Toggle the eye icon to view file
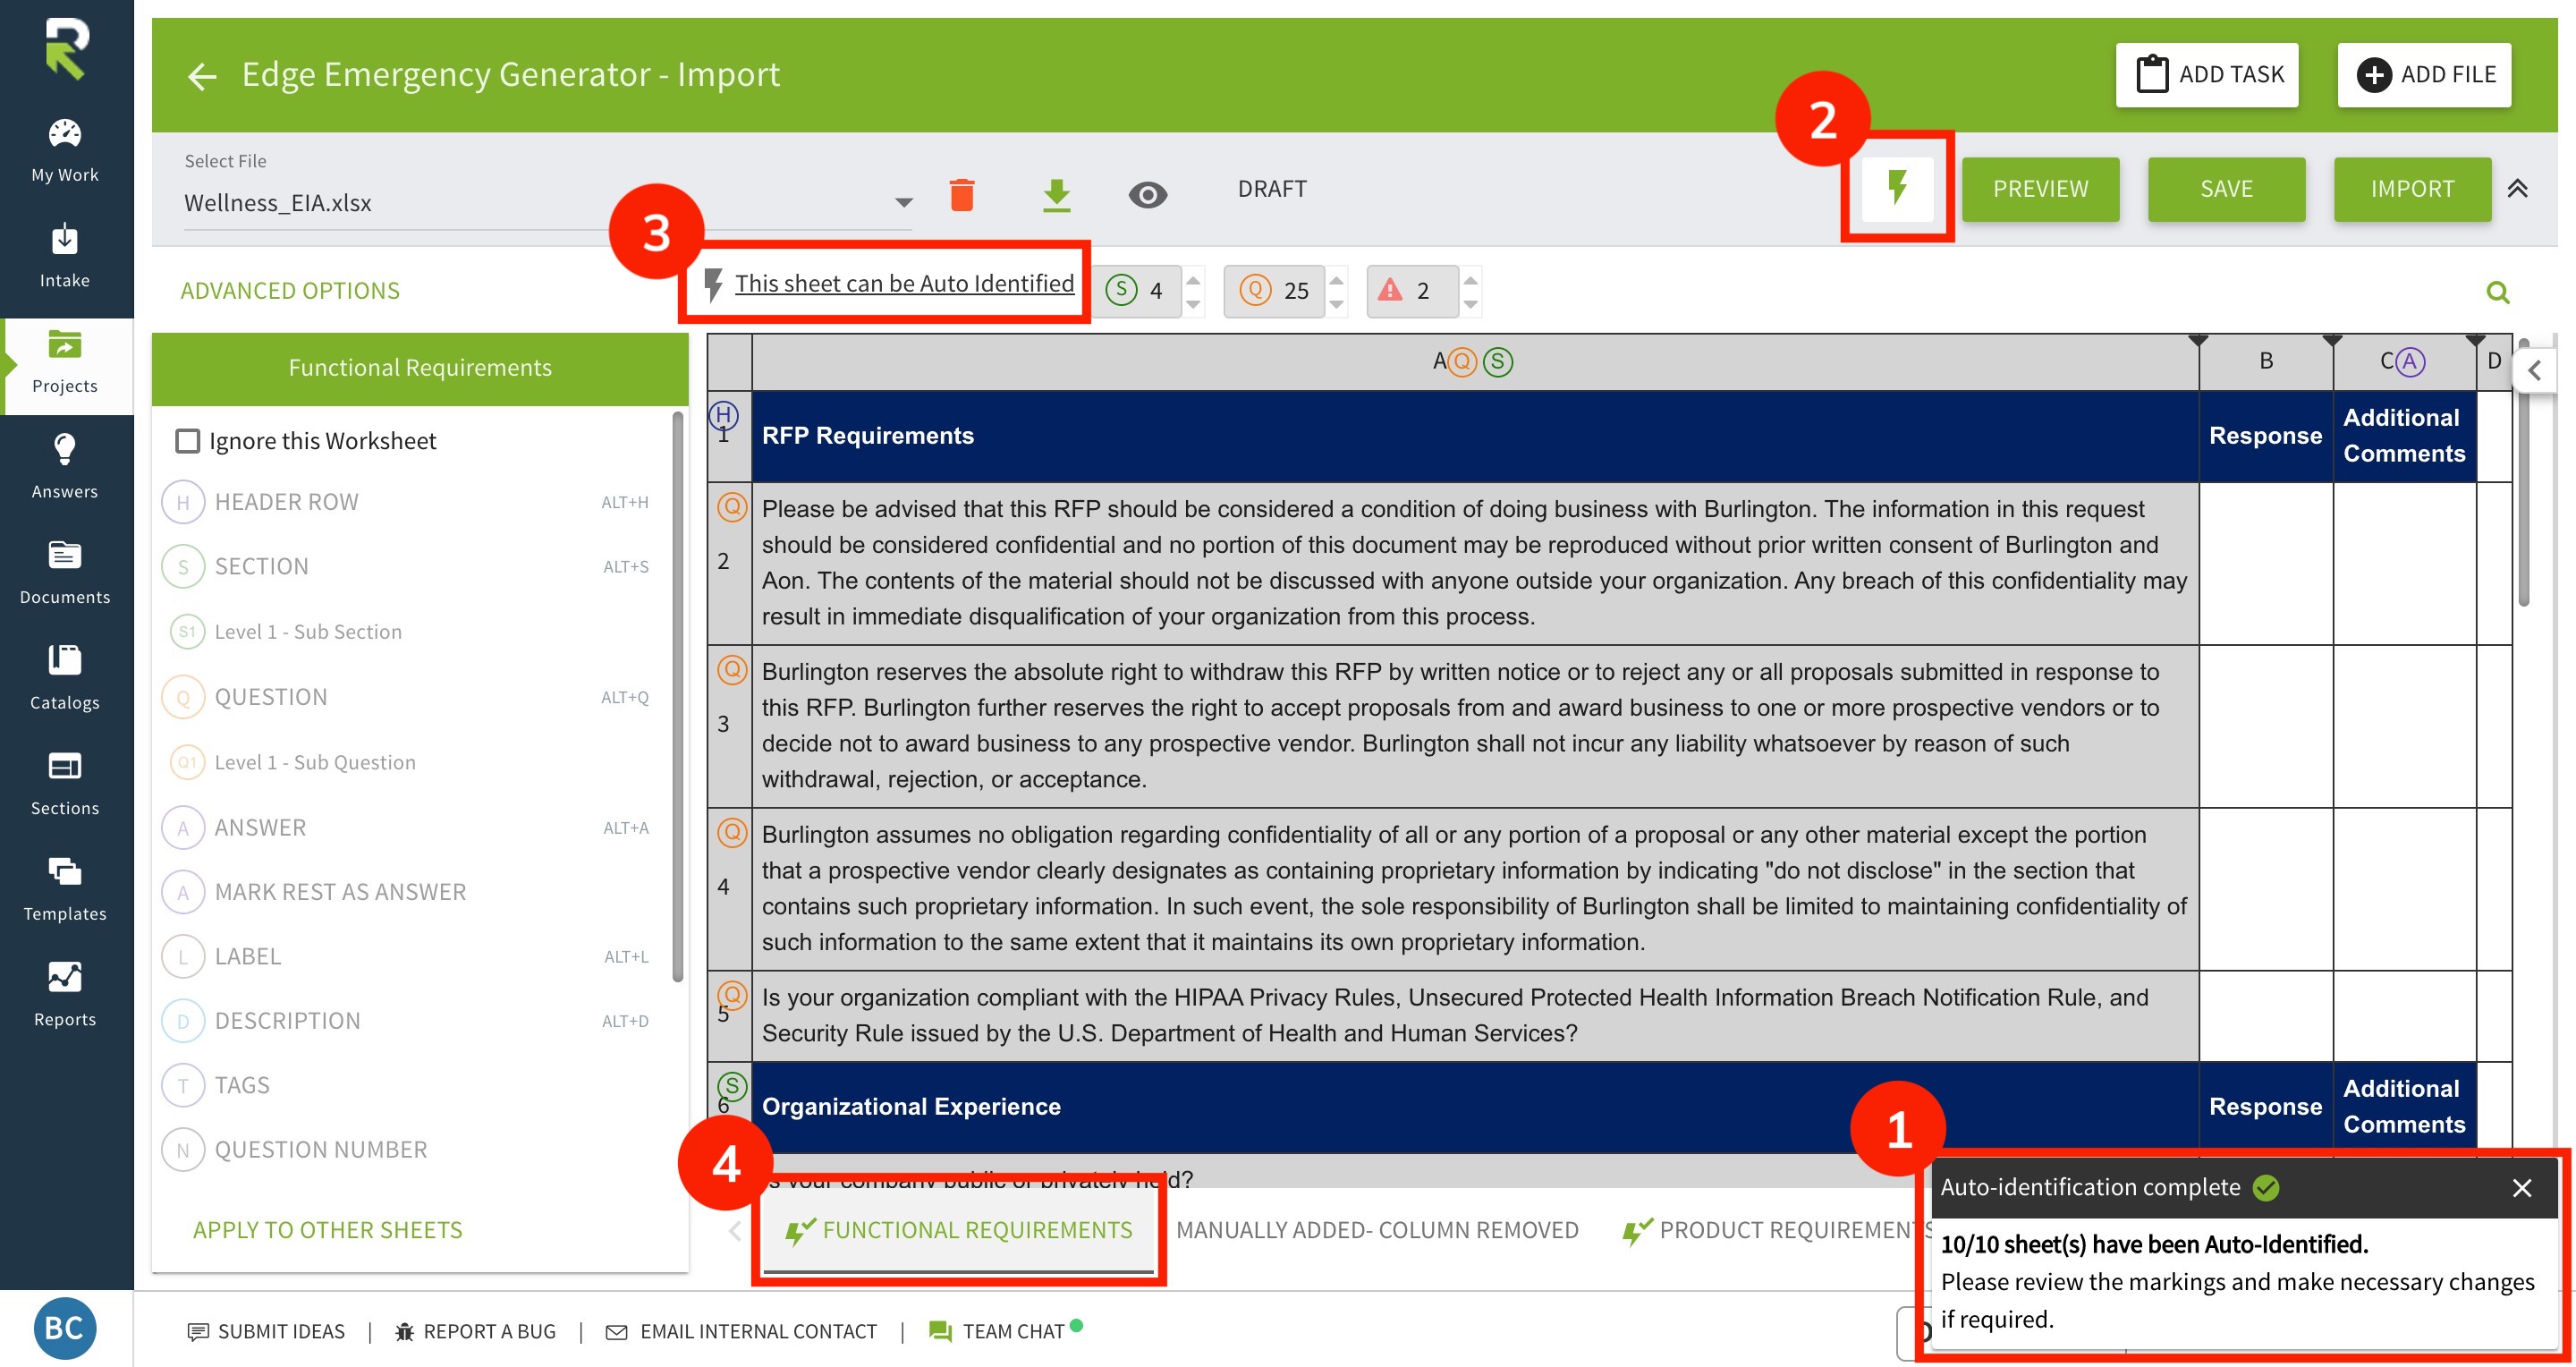 tap(1147, 194)
